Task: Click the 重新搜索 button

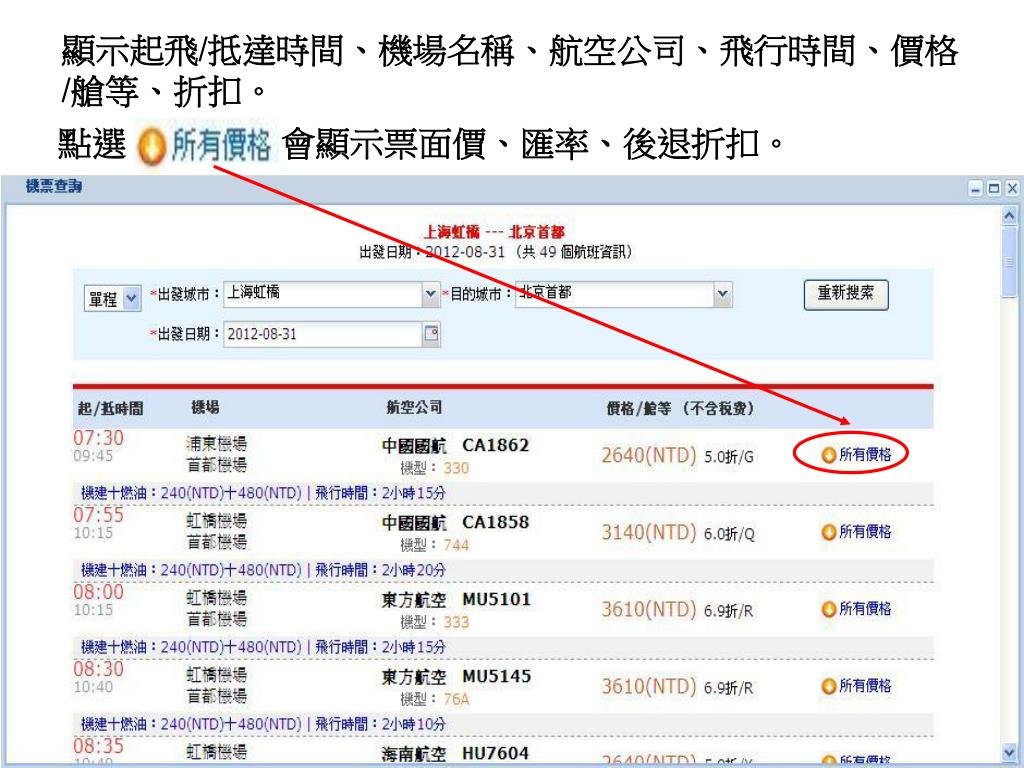Action: click(x=846, y=294)
